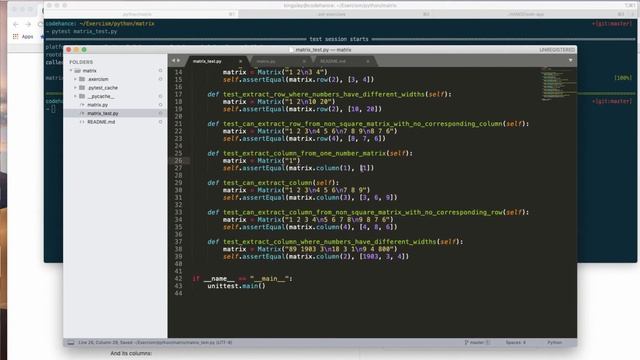This screenshot has height=360, width=640.
Task: Click git status badge beside matrix_test.py
Action: (160, 113)
